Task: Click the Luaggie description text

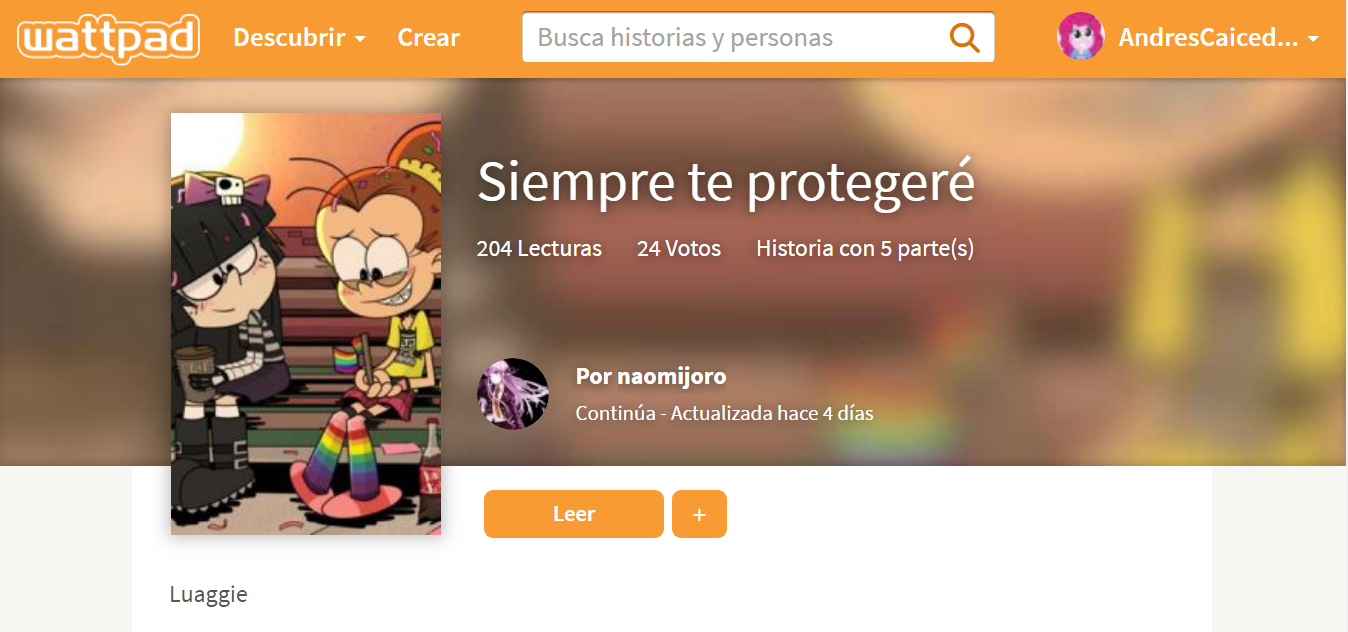Action: click(x=208, y=595)
